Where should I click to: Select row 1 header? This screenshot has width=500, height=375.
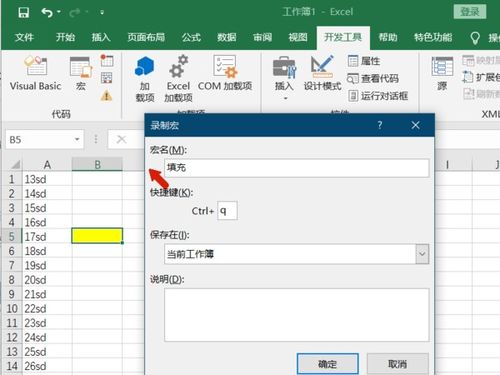pos(12,179)
